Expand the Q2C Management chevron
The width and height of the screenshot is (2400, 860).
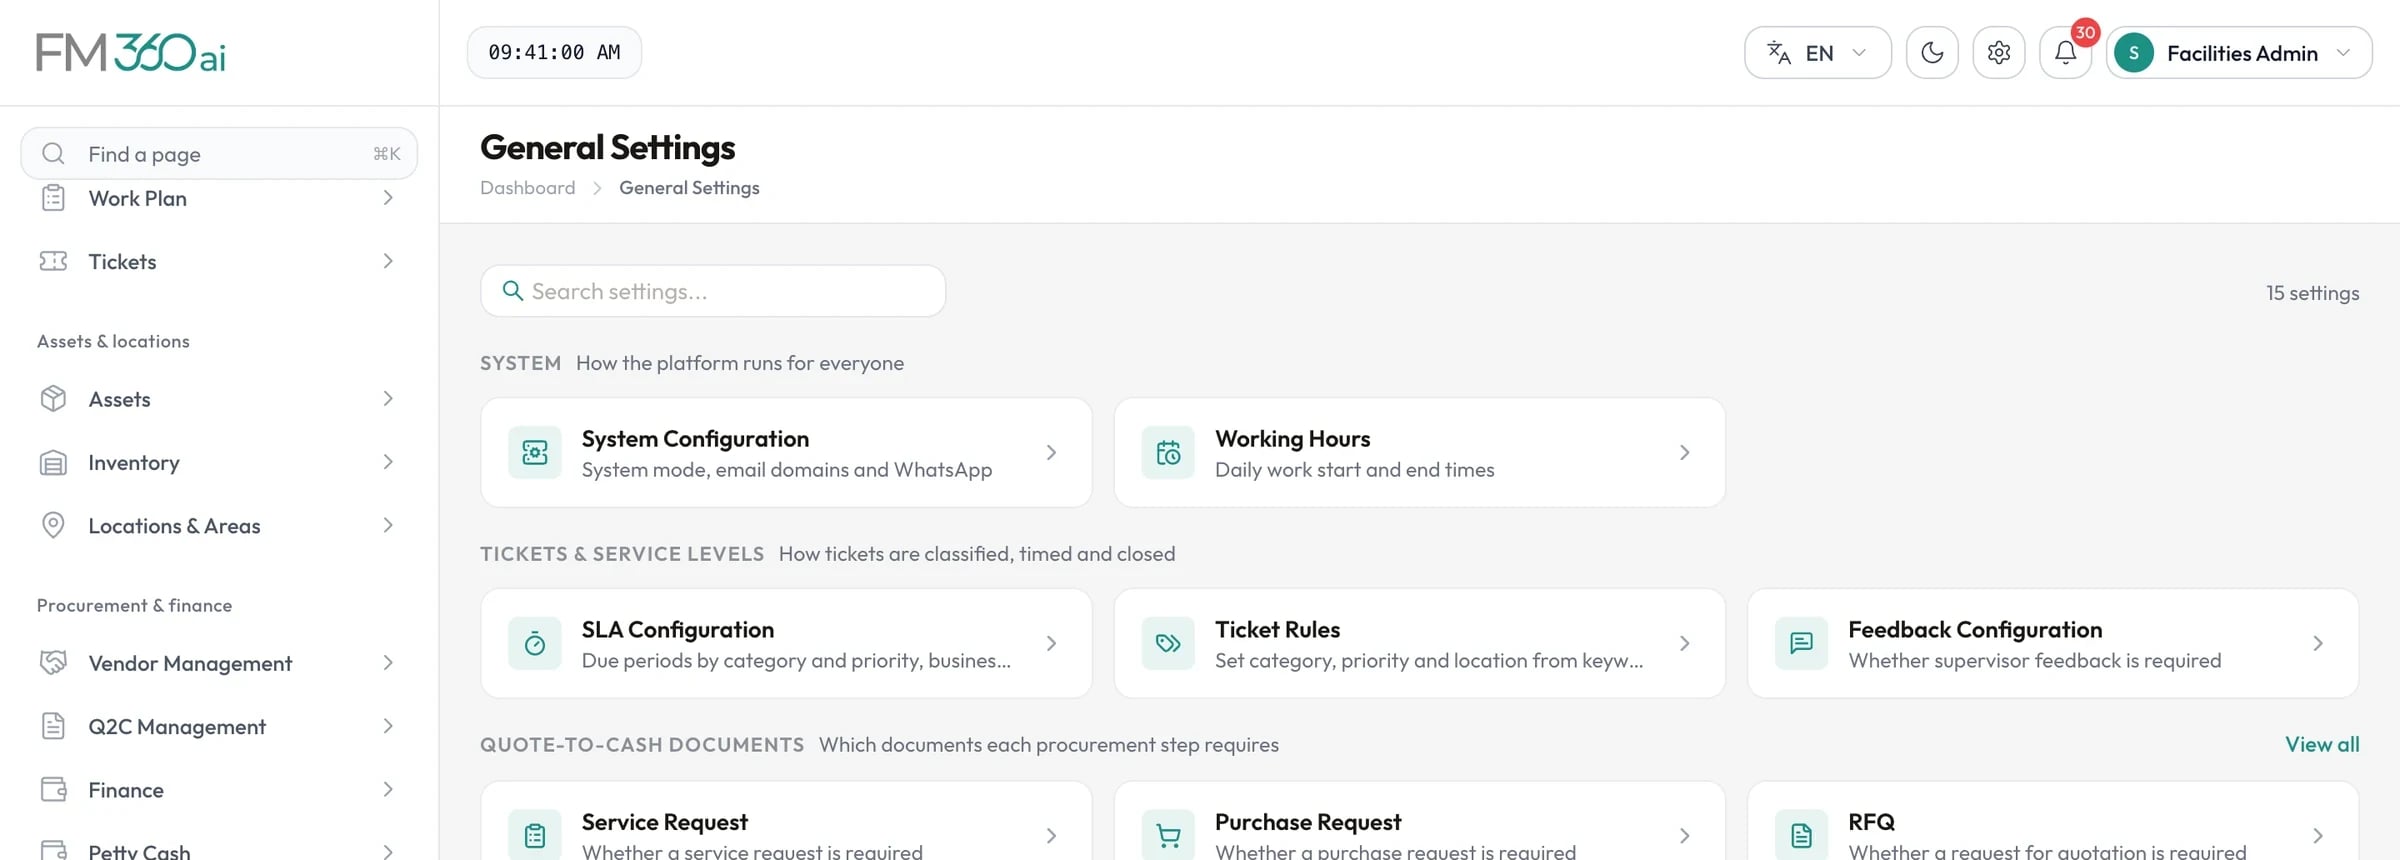tap(388, 726)
